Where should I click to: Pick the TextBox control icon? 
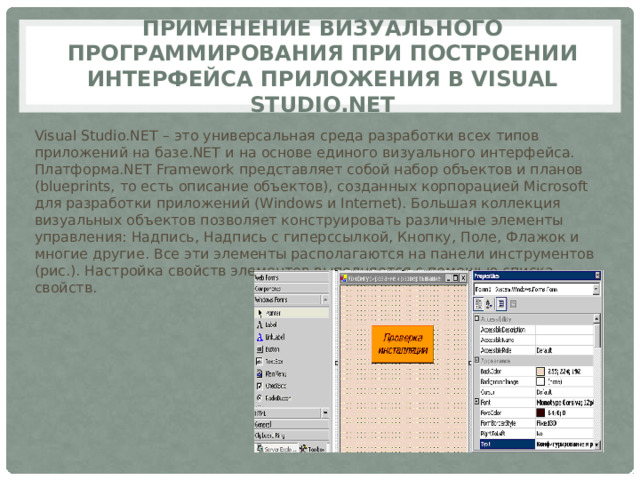tap(259, 361)
